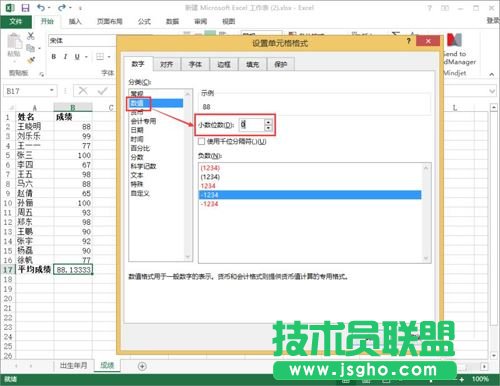This screenshot has height=386, width=500.
Task: Click column B header
Action: (x=73, y=107)
